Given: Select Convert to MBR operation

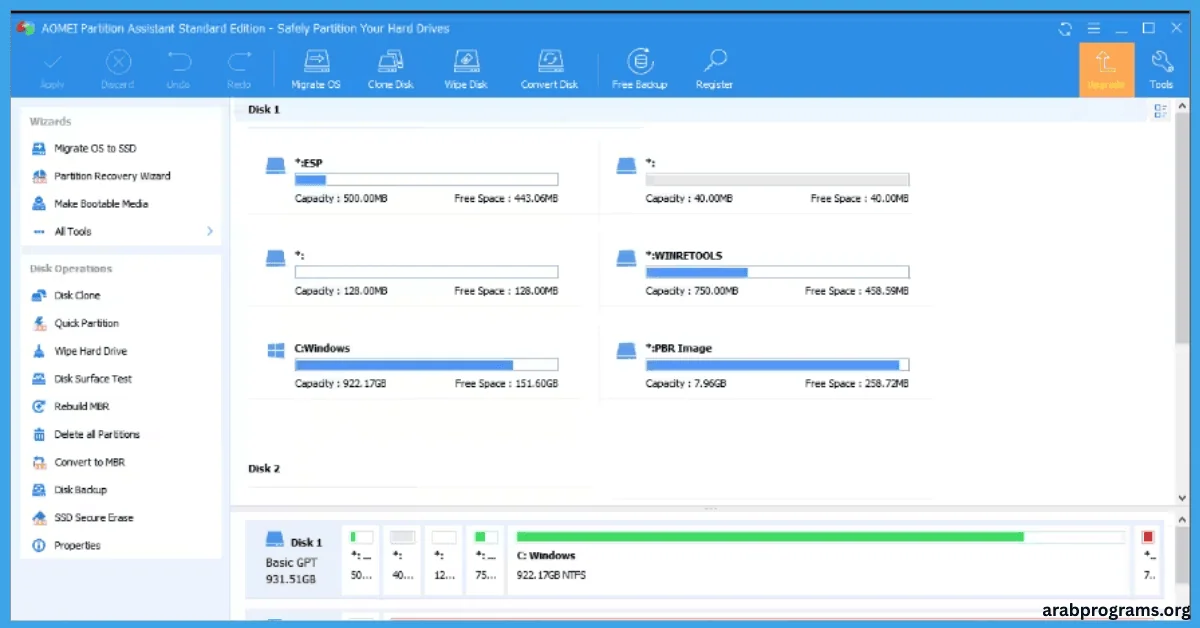Looking at the screenshot, I should (x=78, y=463).
